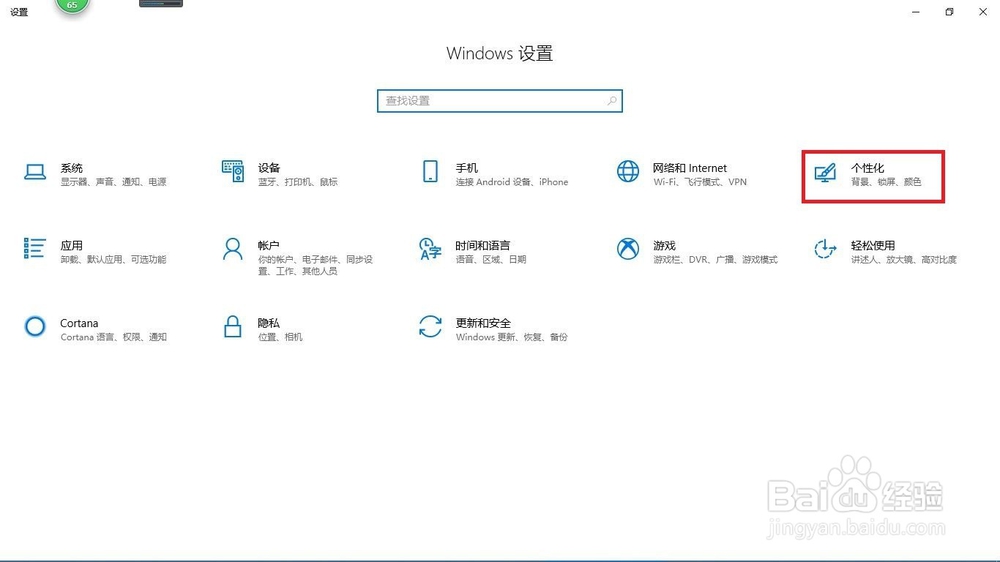This screenshot has width=1000, height=562.
Task: Open the 时间和语言 icon
Action: pyautogui.click(x=430, y=249)
